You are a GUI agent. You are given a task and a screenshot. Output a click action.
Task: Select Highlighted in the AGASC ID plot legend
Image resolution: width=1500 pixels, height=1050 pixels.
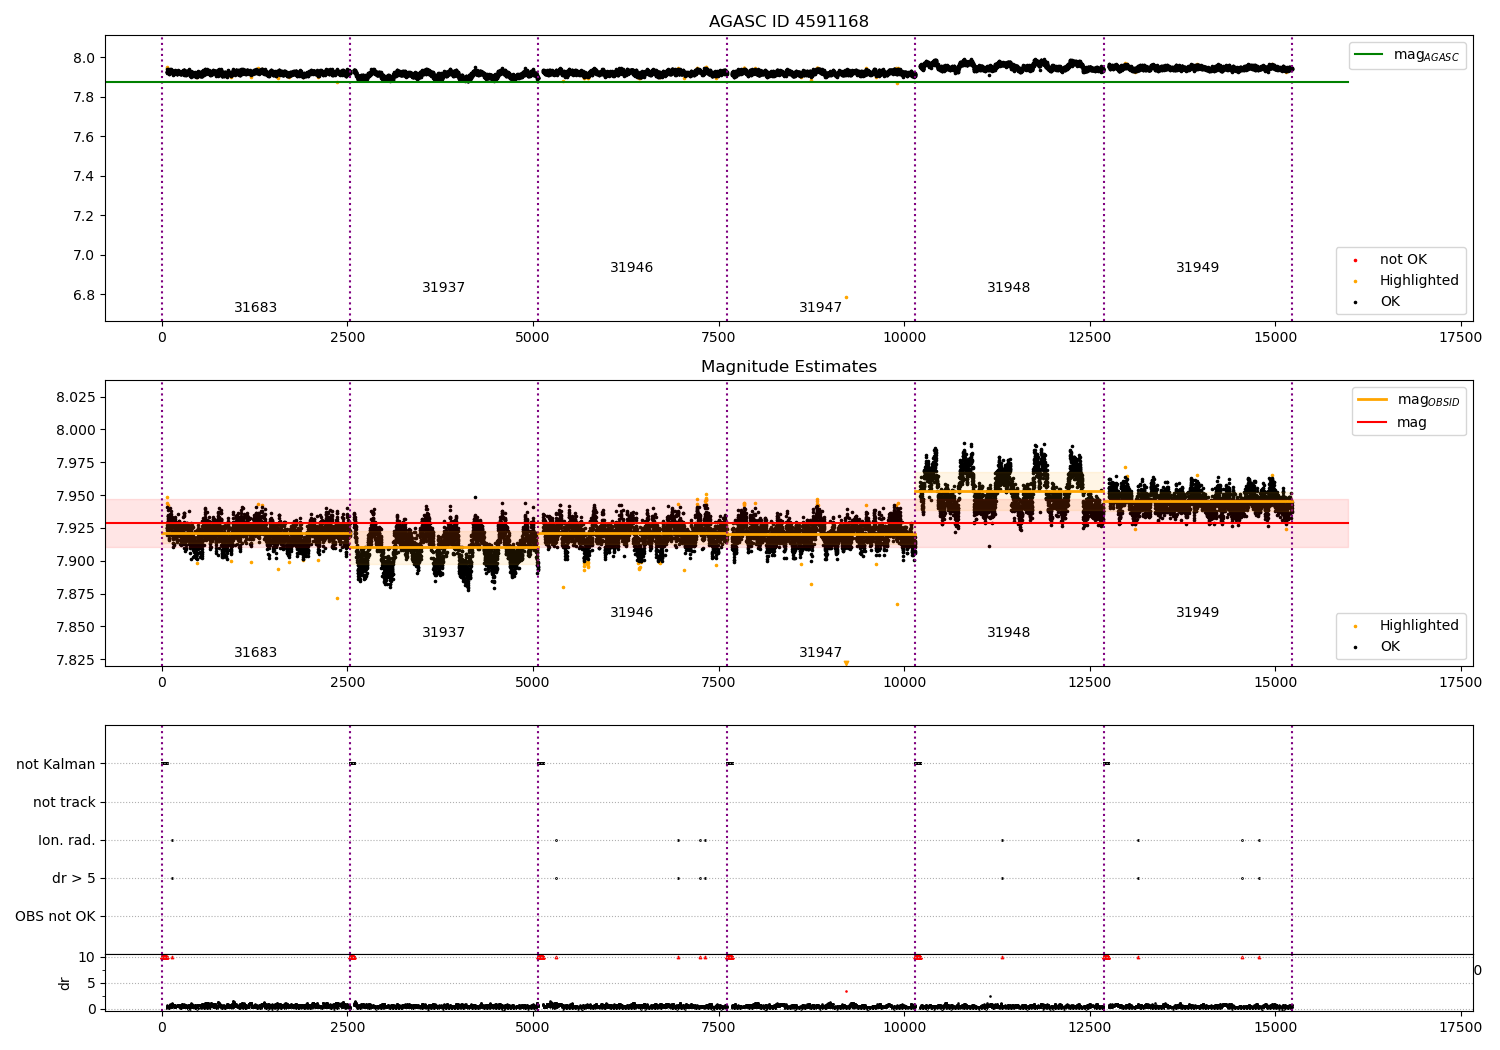[1406, 281]
